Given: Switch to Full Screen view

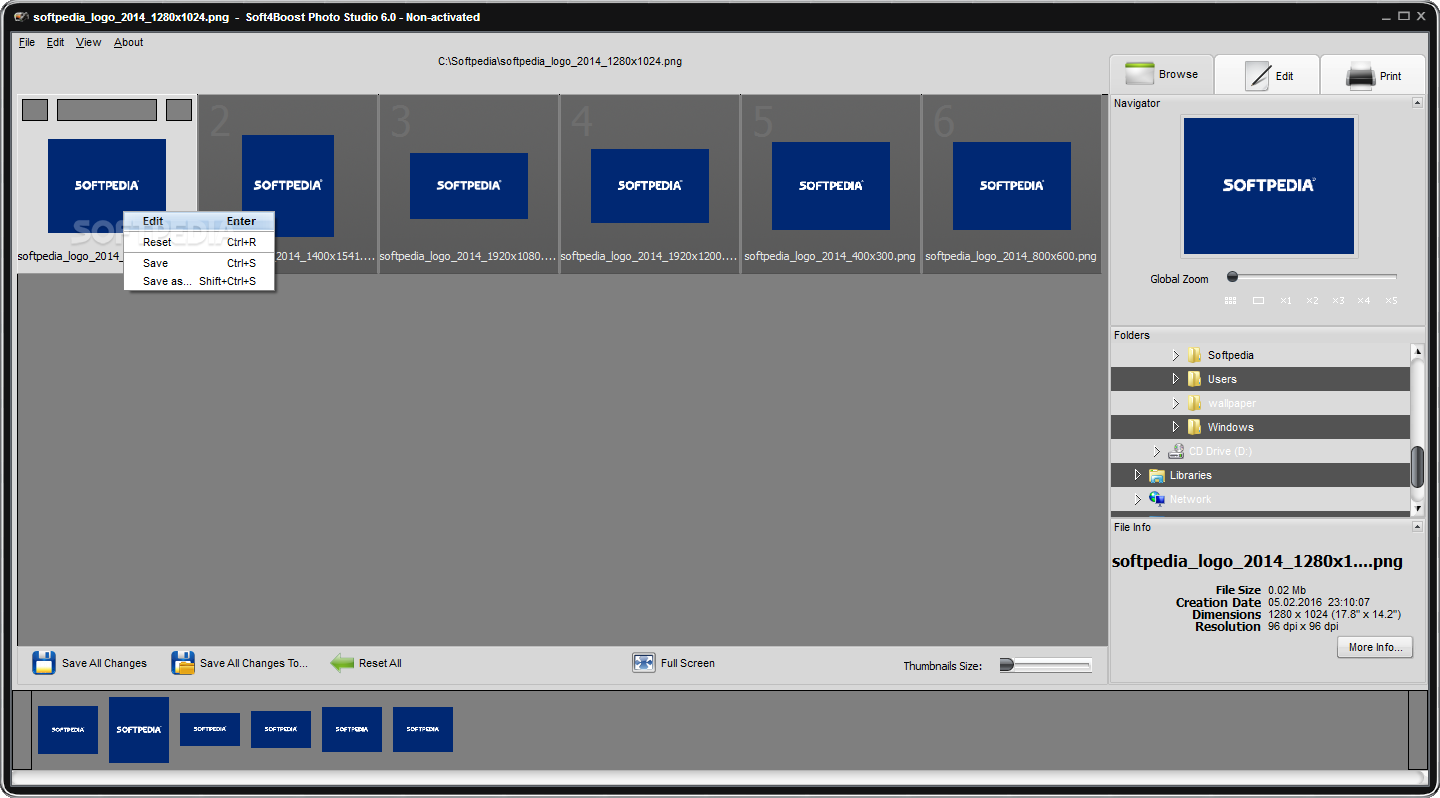Looking at the screenshot, I should (x=674, y=663).
